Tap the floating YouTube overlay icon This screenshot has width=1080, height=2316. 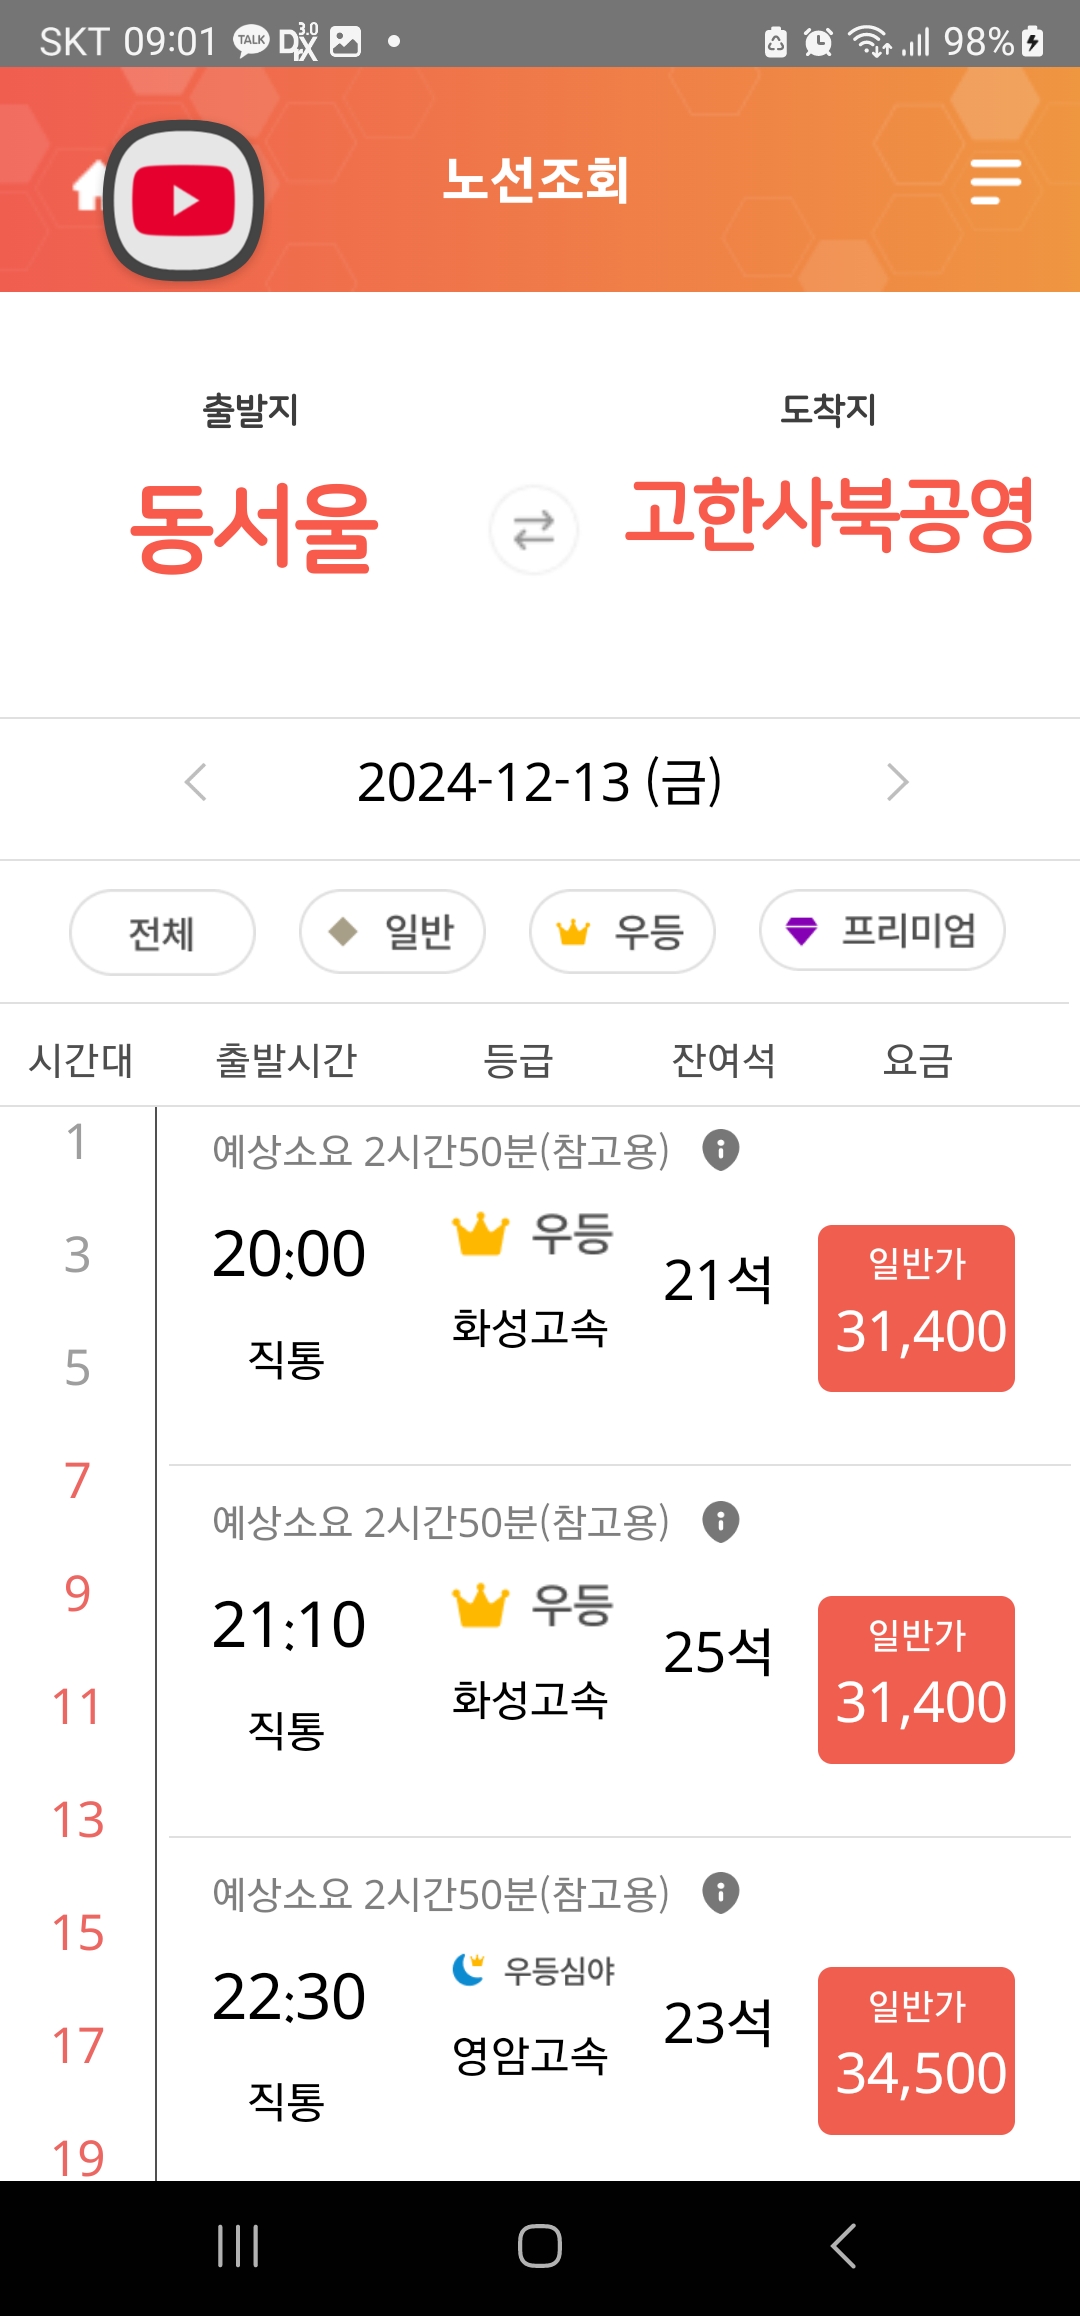[x=184, y=200]
